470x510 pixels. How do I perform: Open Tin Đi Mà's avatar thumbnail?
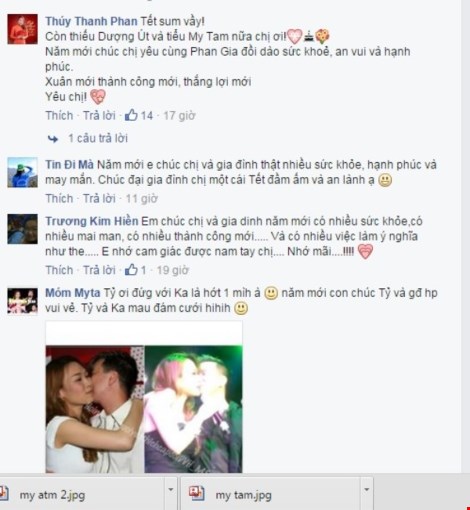[22, 172]
